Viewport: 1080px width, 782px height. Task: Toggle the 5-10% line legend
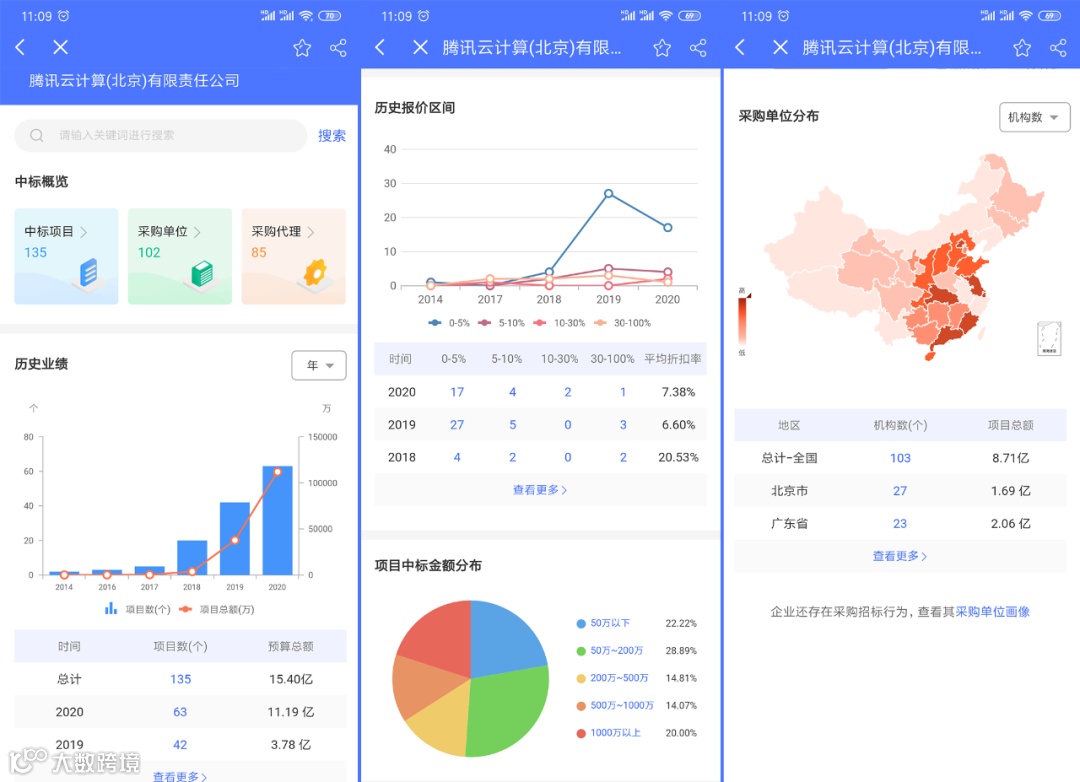coord(501,322)
